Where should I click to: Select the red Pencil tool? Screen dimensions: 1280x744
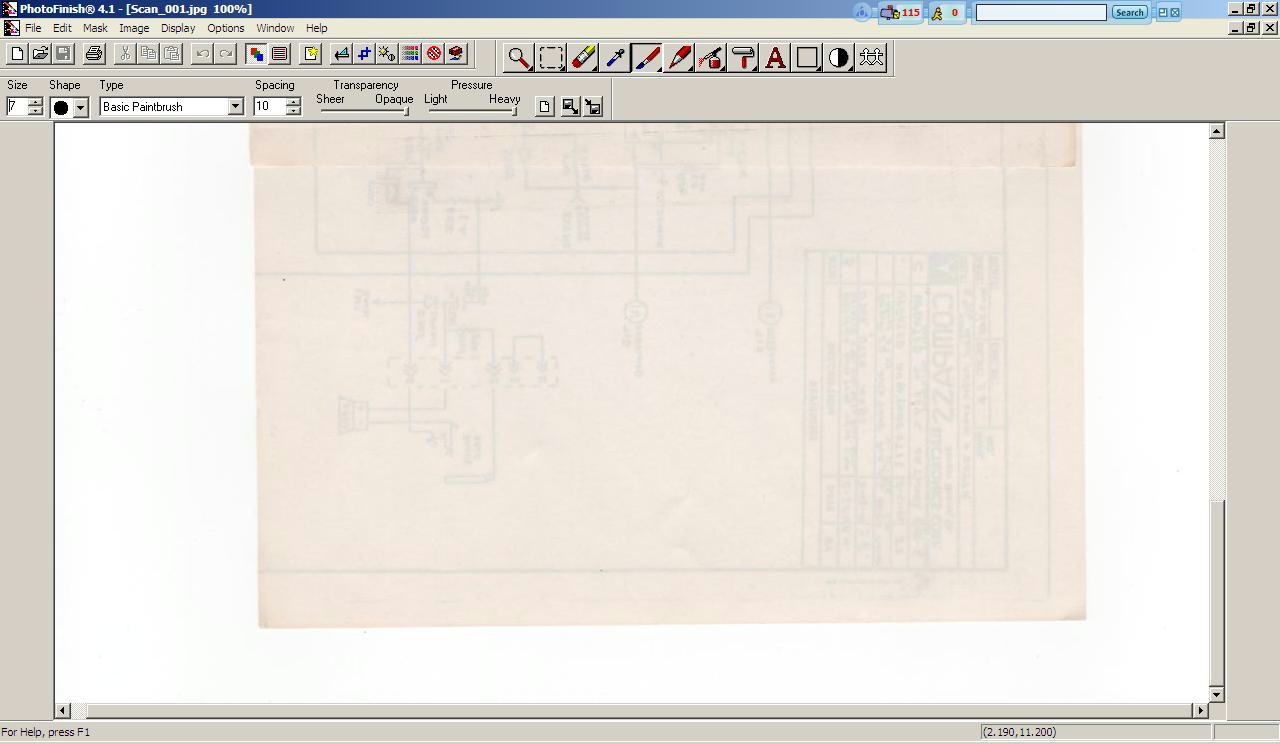[678, 58]
